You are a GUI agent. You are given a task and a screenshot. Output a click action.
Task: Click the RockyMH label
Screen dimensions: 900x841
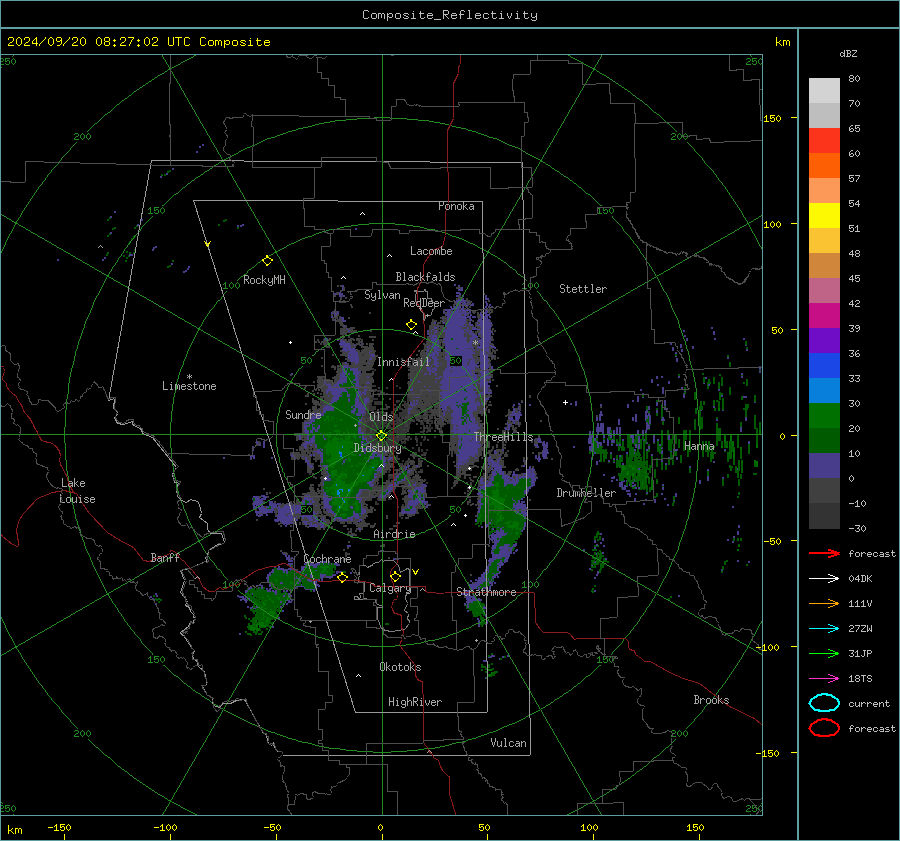264,280
